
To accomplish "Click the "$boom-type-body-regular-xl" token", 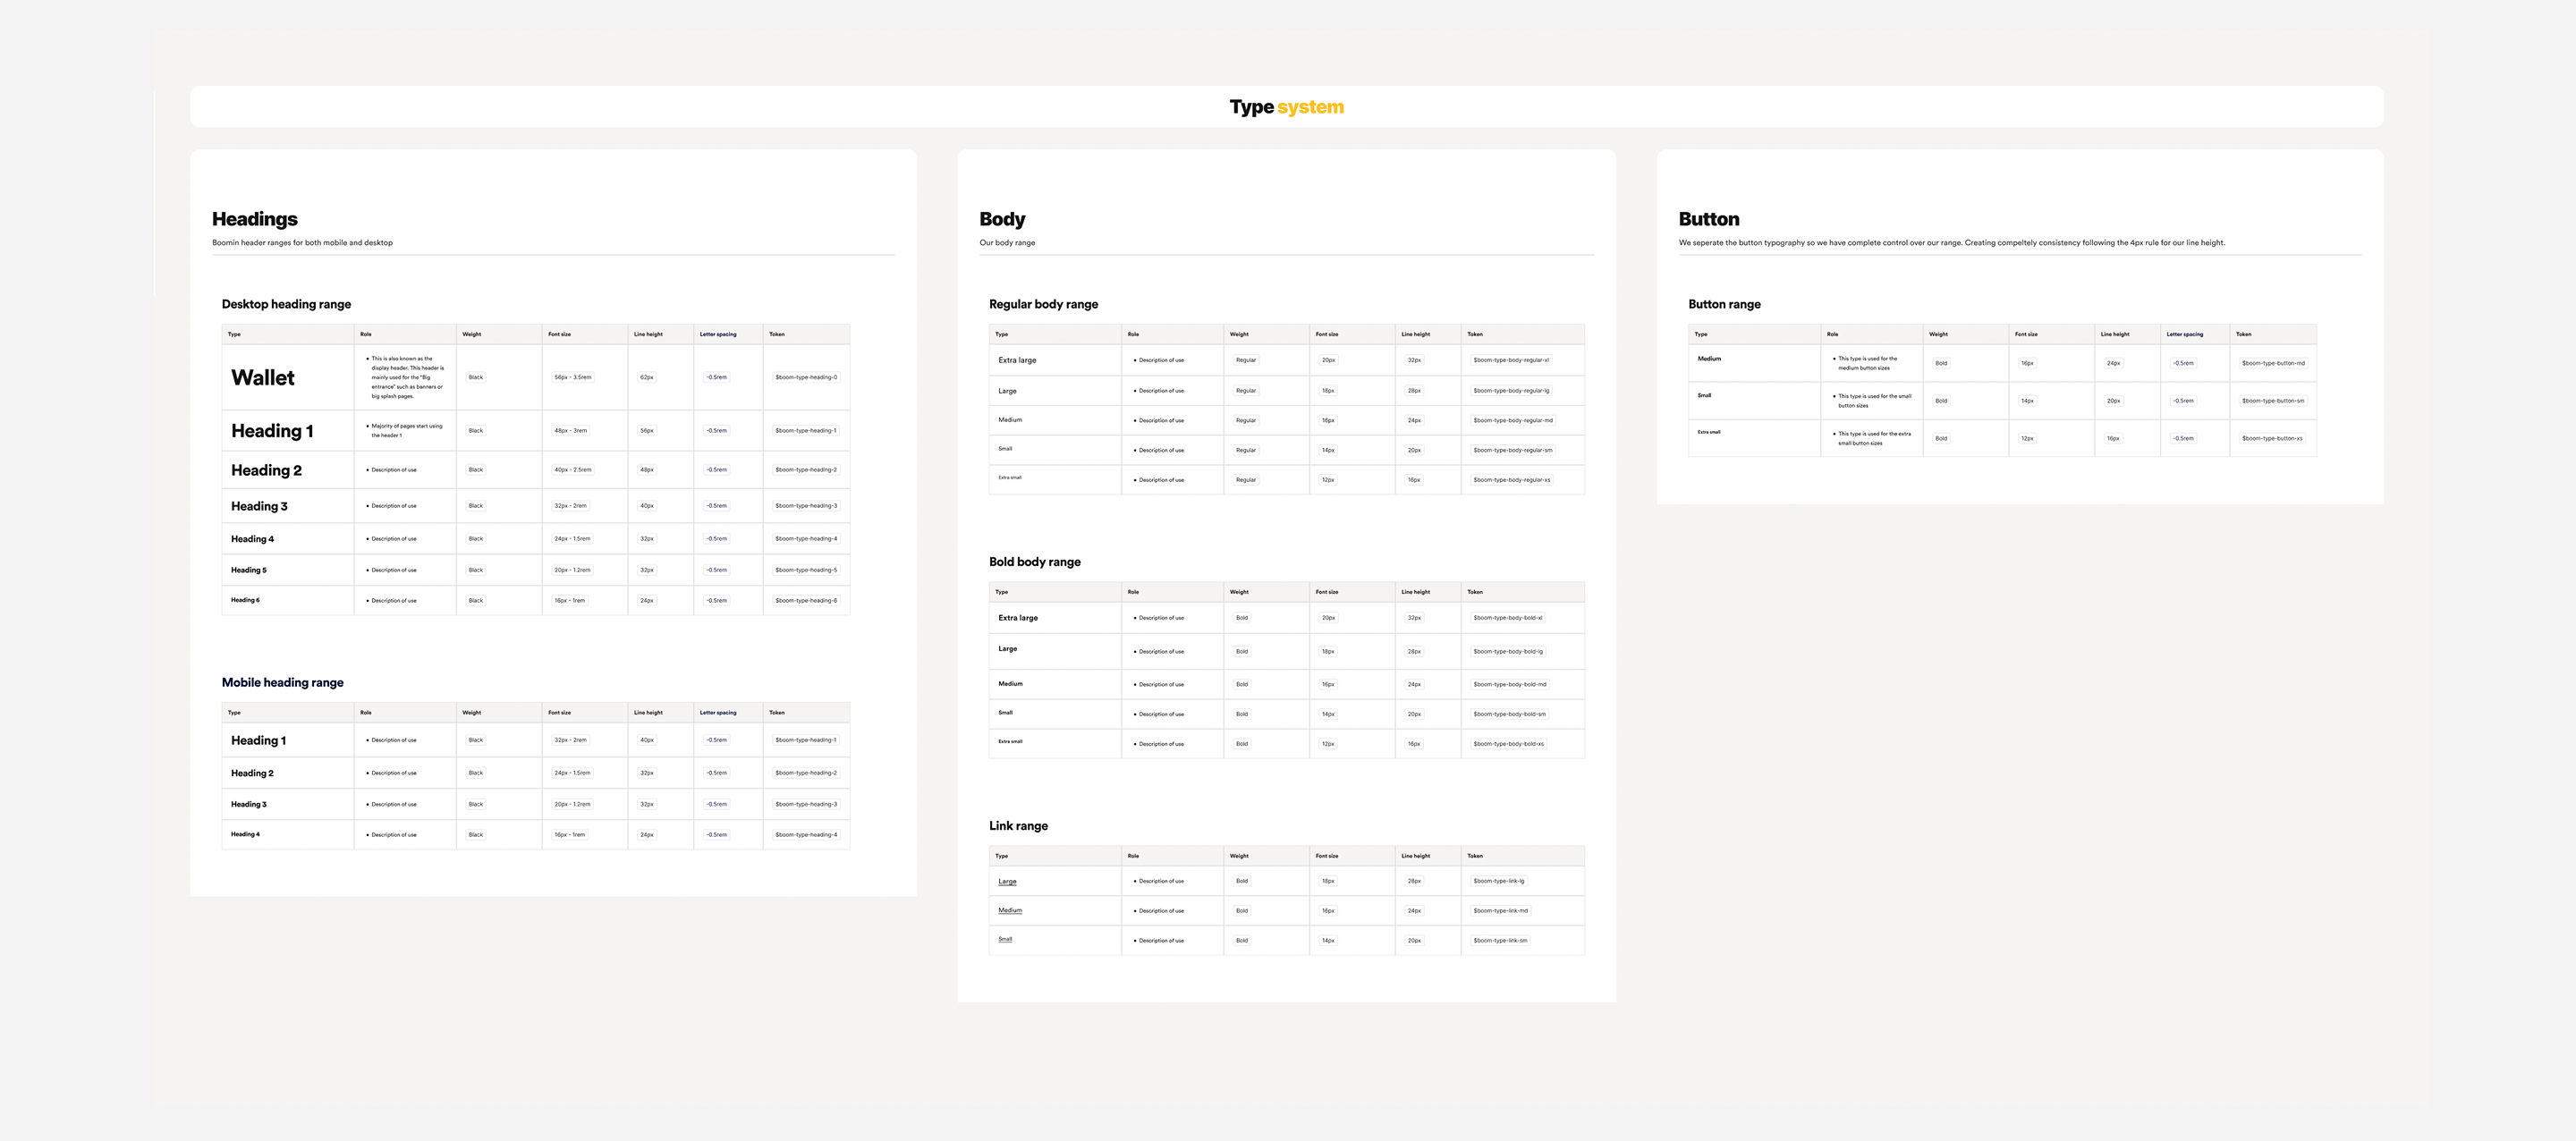I will pyautogui.click(x=1511, y=360).
